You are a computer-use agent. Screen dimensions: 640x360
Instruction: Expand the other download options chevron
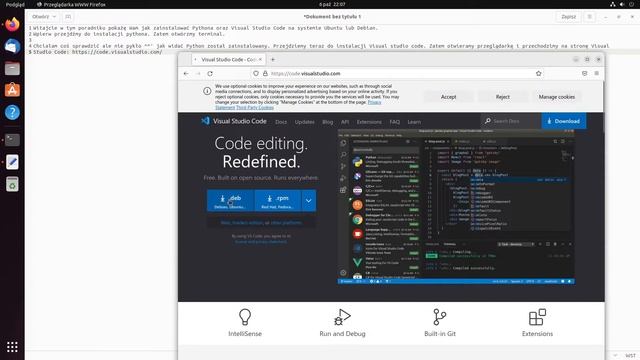point(309,200)
